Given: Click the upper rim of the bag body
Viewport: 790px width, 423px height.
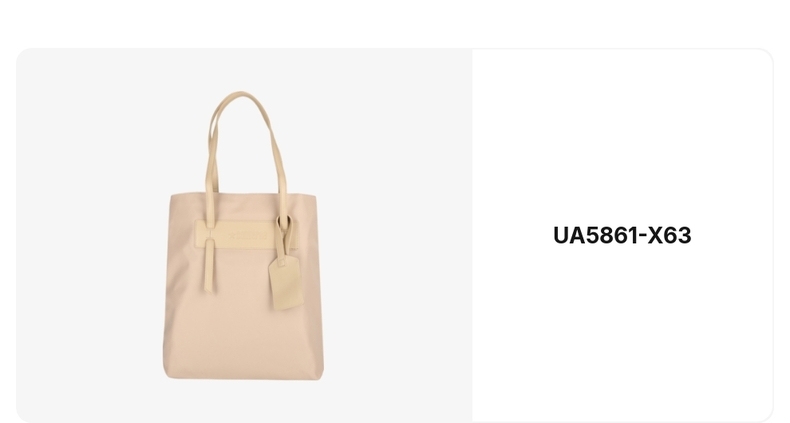Looking at the screenshot, I should pos(244,195).
